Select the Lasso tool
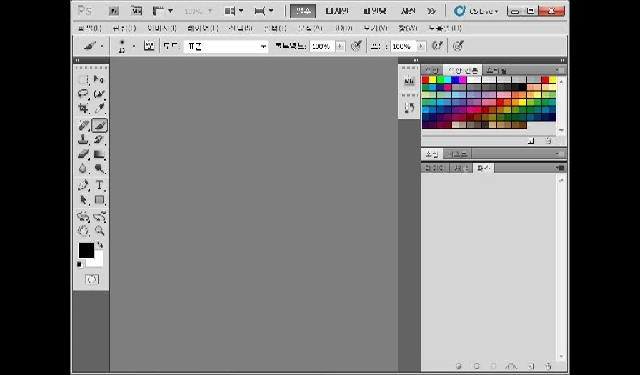 click(x=83, y=94)
